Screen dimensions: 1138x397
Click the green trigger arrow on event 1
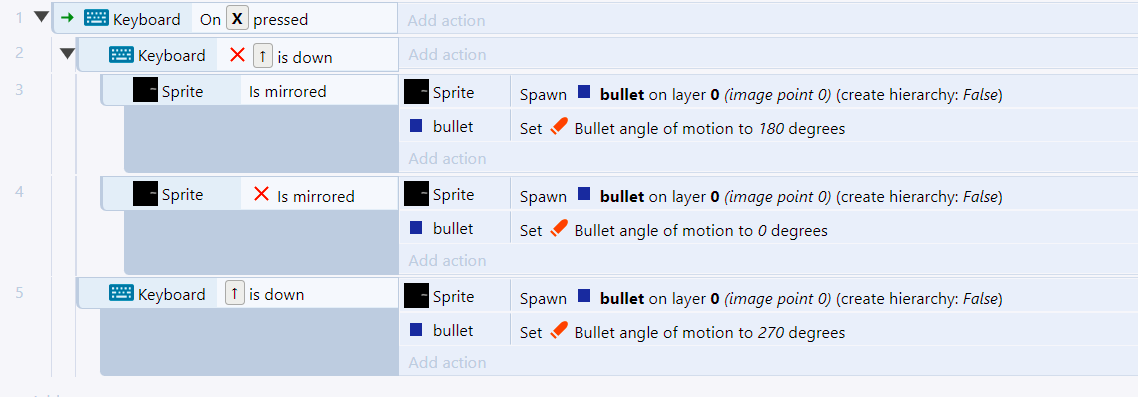tap(67, 18)
